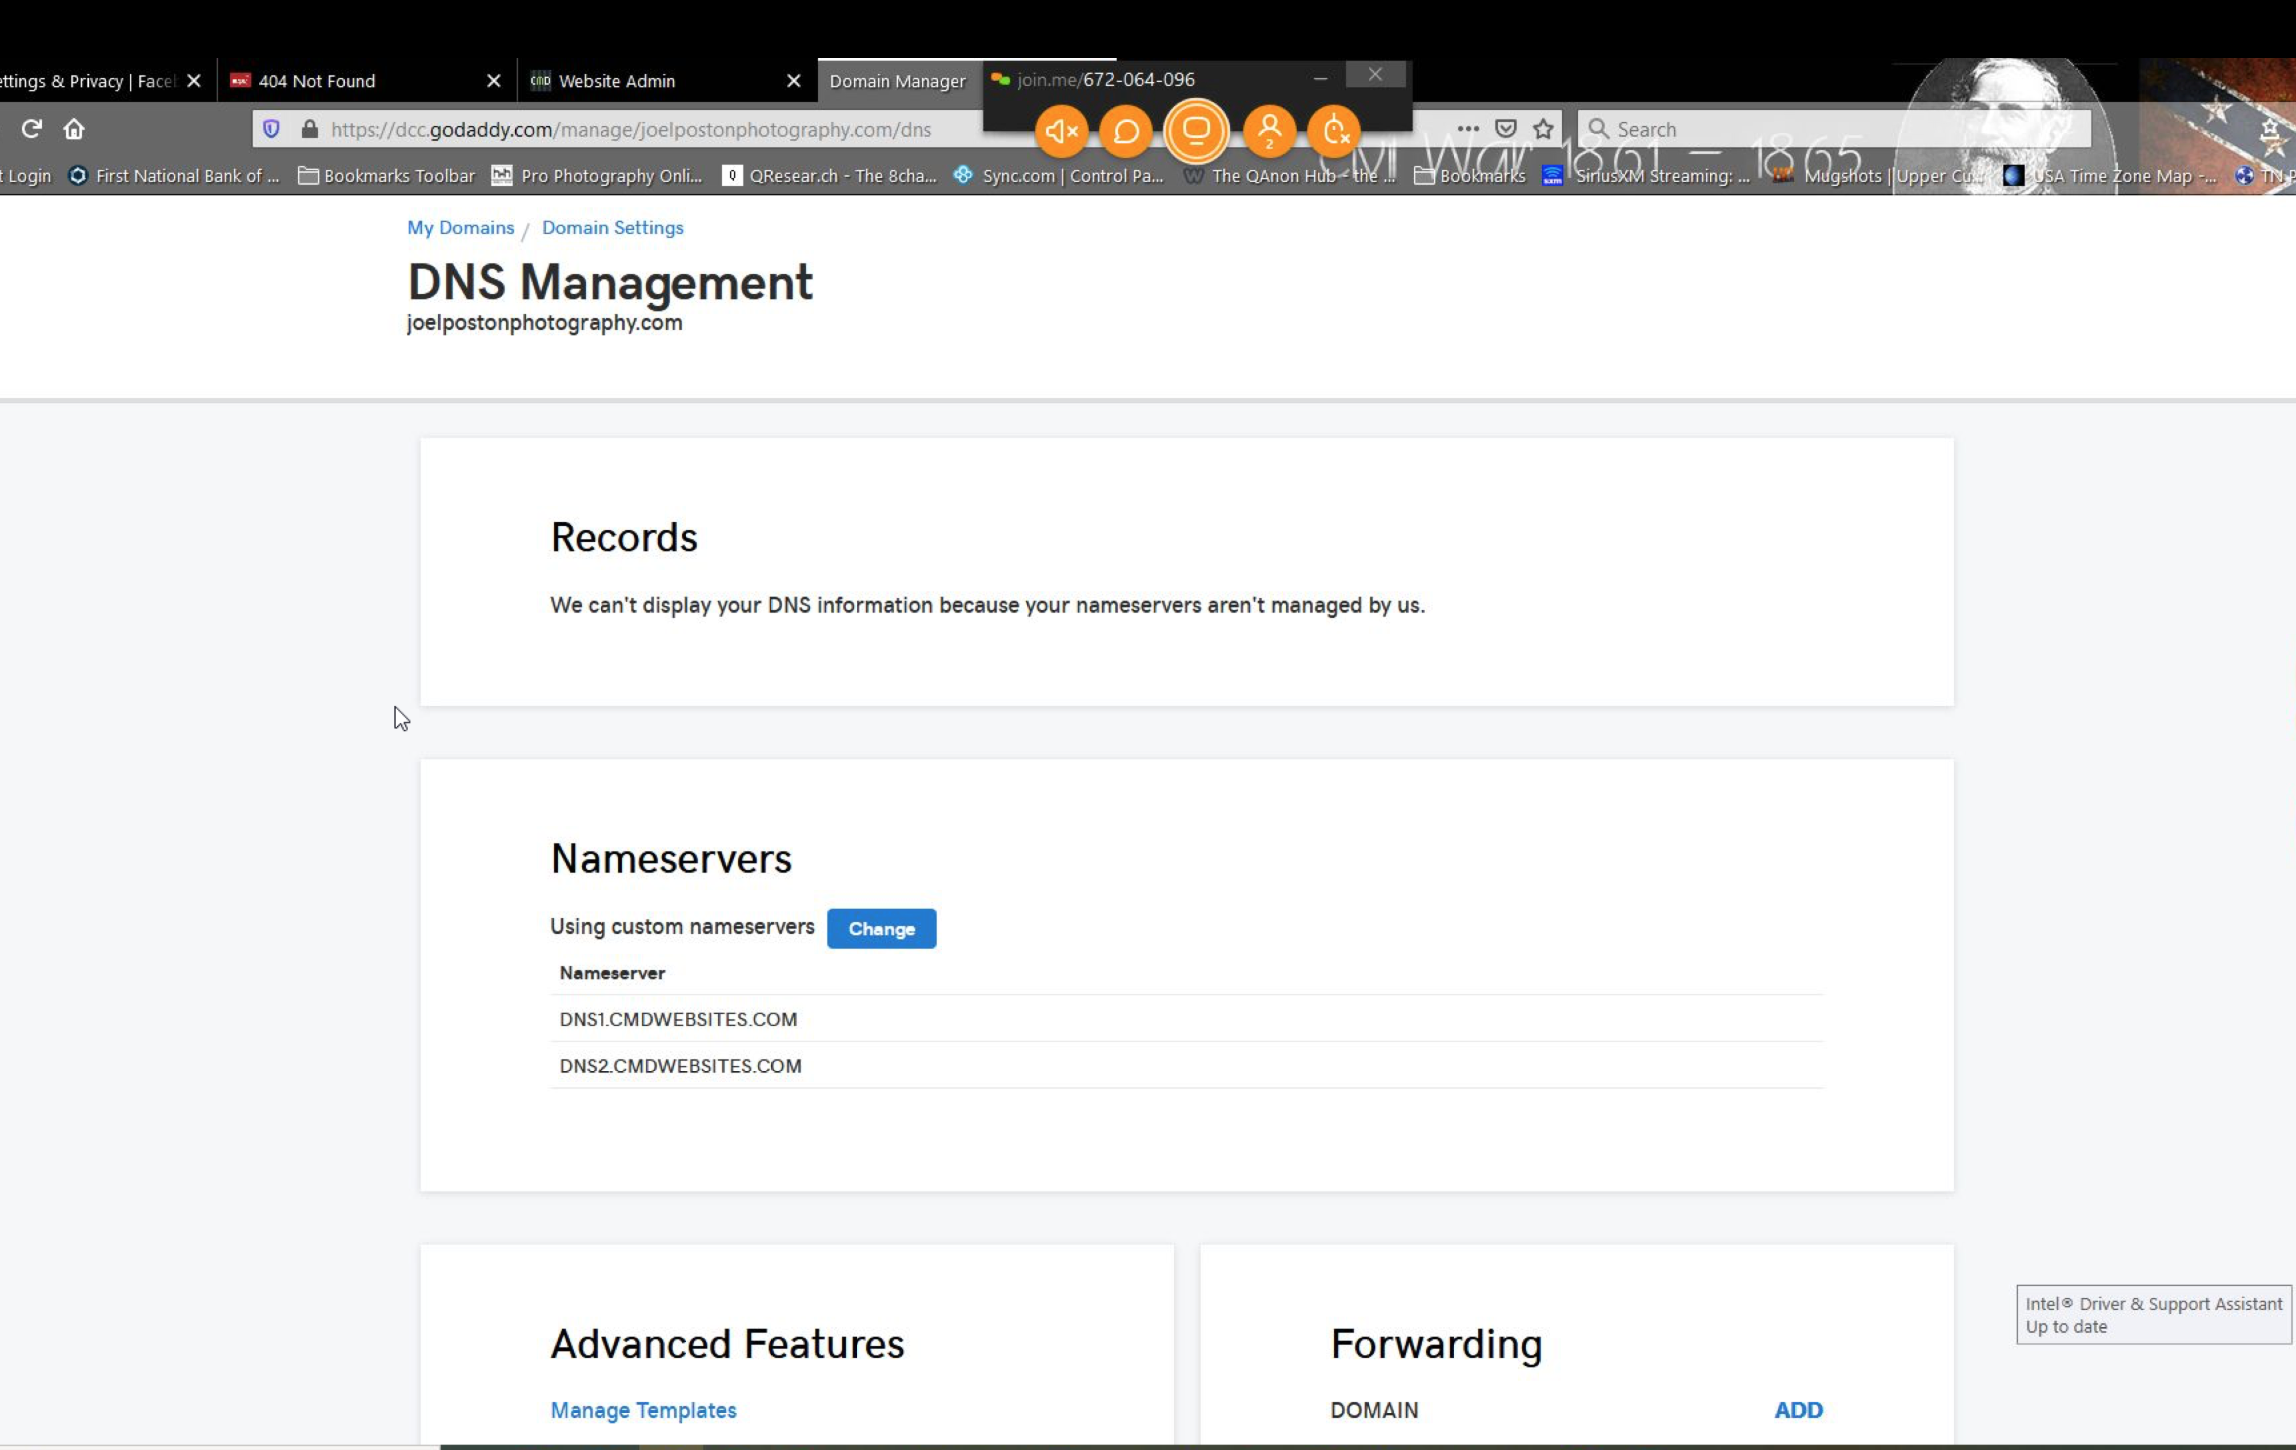Open the join.me chat bubble icon

pos(1126,131)
